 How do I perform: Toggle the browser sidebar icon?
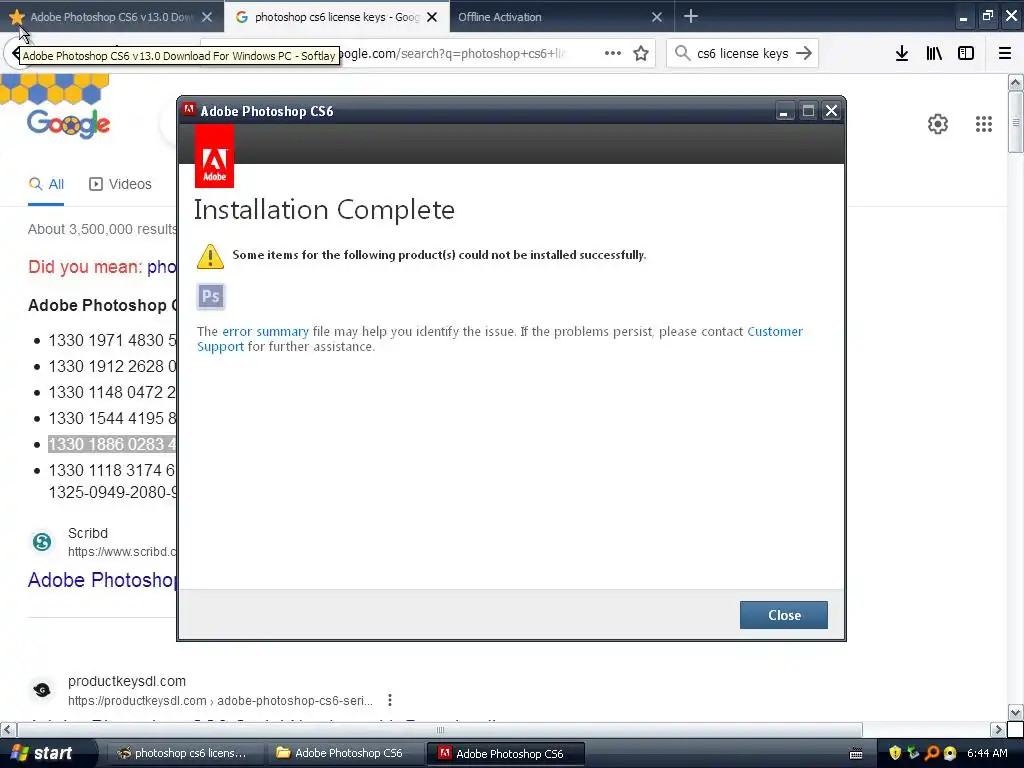pyautogui.click(x=966, y=53)
